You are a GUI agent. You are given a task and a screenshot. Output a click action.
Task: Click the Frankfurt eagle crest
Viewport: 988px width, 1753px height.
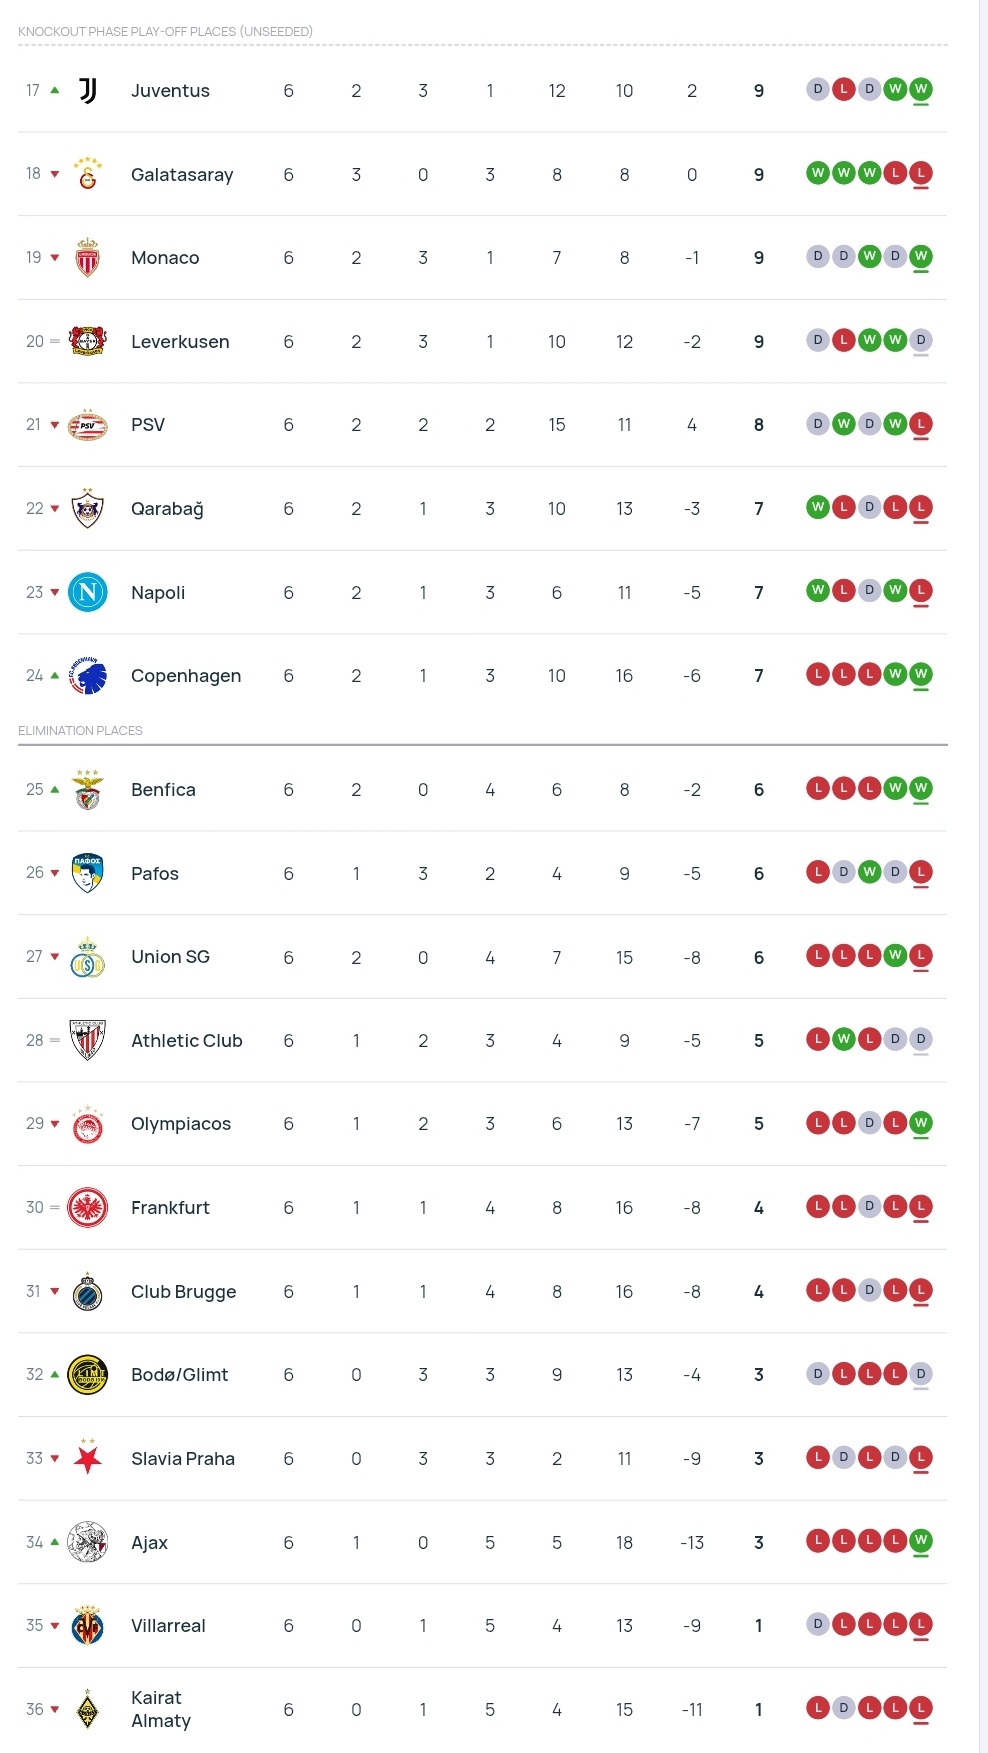(x=88, y=1208)
